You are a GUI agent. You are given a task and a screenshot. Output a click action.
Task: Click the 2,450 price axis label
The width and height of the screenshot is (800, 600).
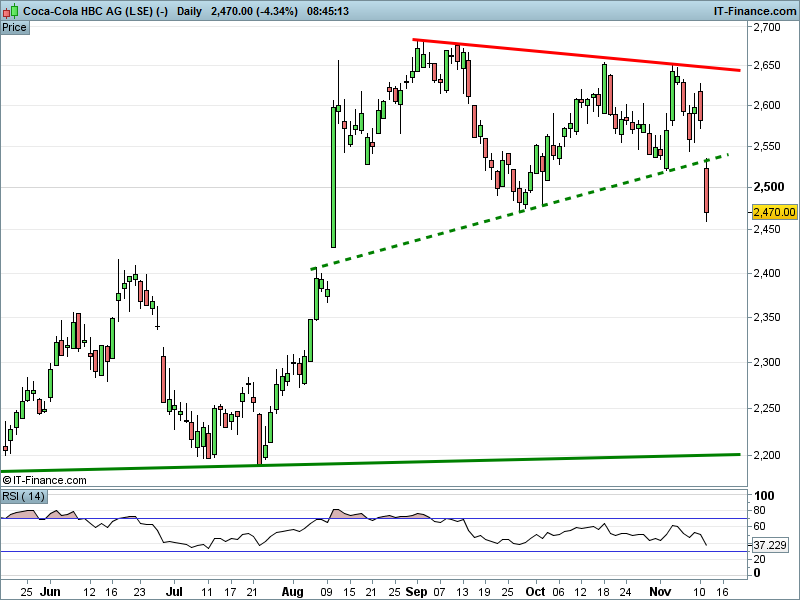[x=767, y=229]
